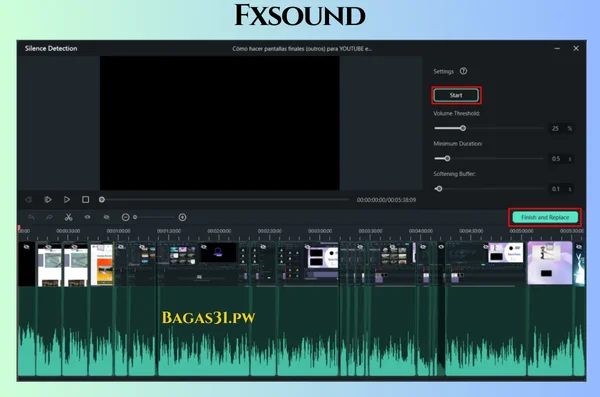Toggle eye on the final clip at timeline end
600x397 pixels.
pos(579,247)
